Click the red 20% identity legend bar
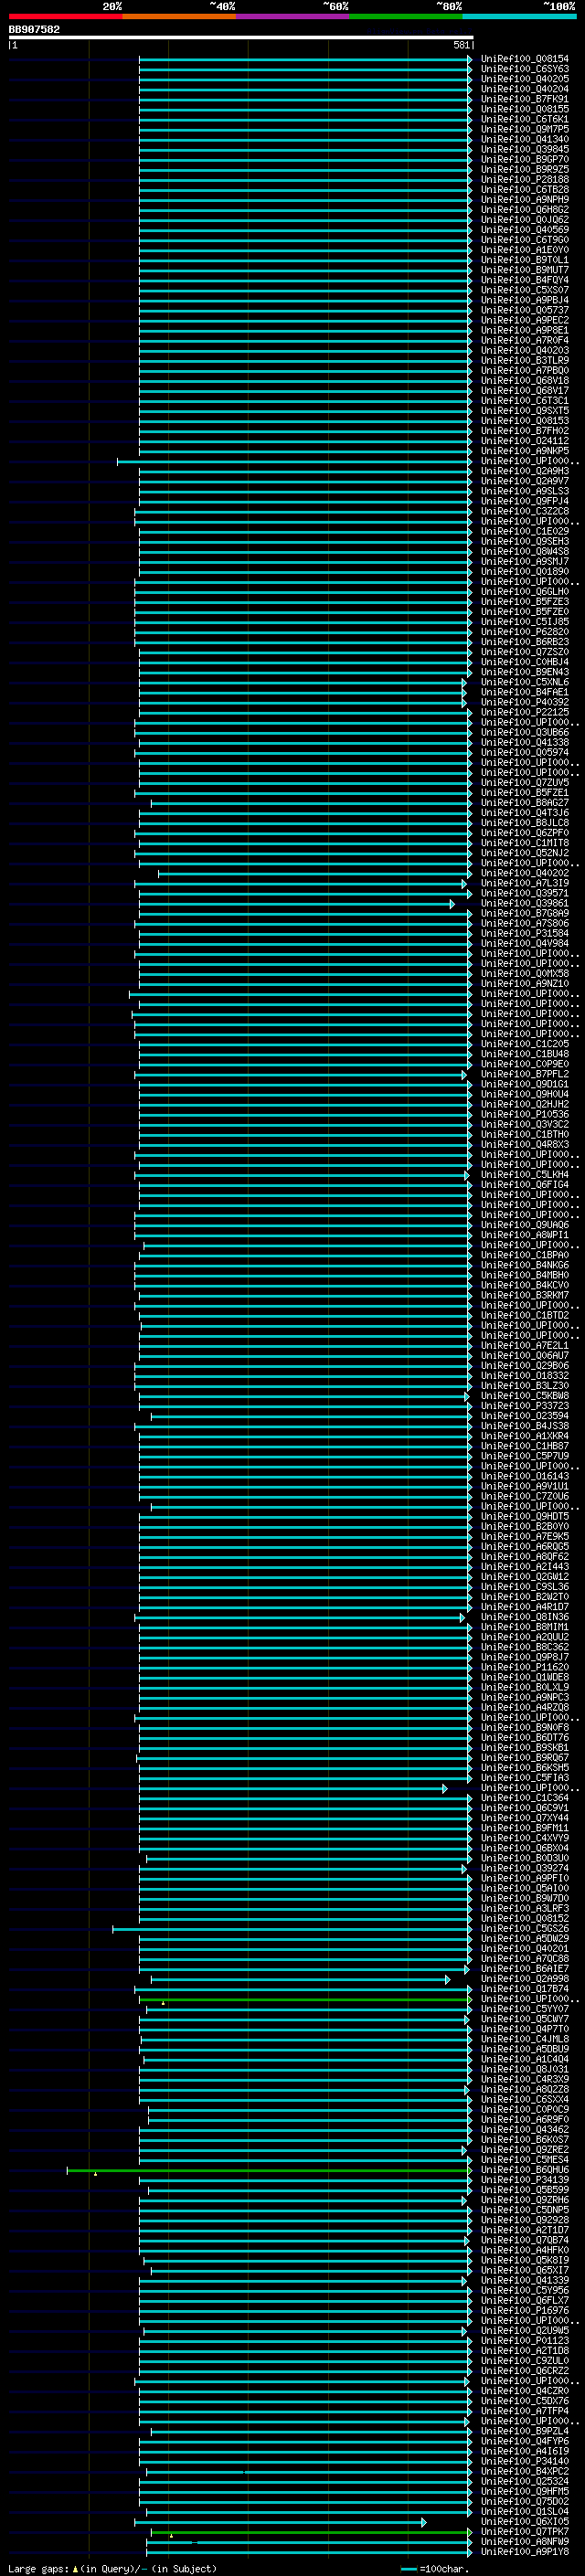This screenshot has width=585, height=2576. click(x=65, y=16)
